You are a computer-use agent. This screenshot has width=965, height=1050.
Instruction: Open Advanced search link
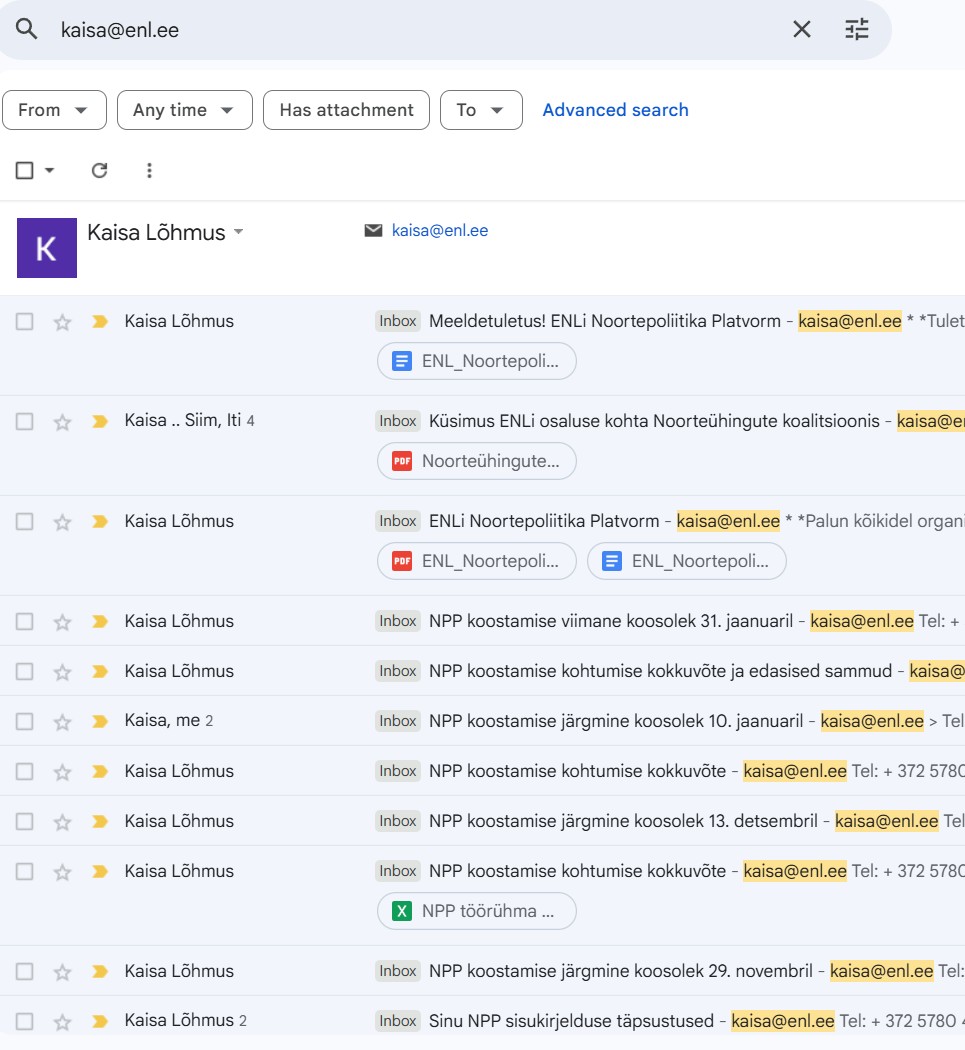tap(615, 110)
